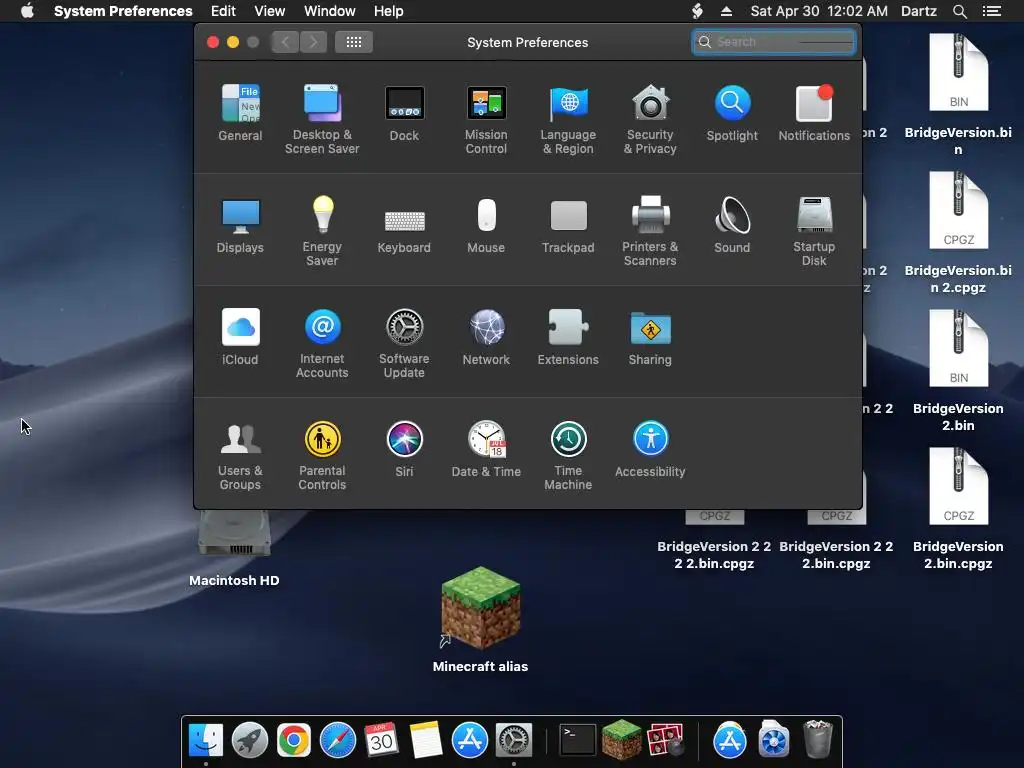
Task: Open the Help menu
Action: pyautogui.click(x=389, y=11)
